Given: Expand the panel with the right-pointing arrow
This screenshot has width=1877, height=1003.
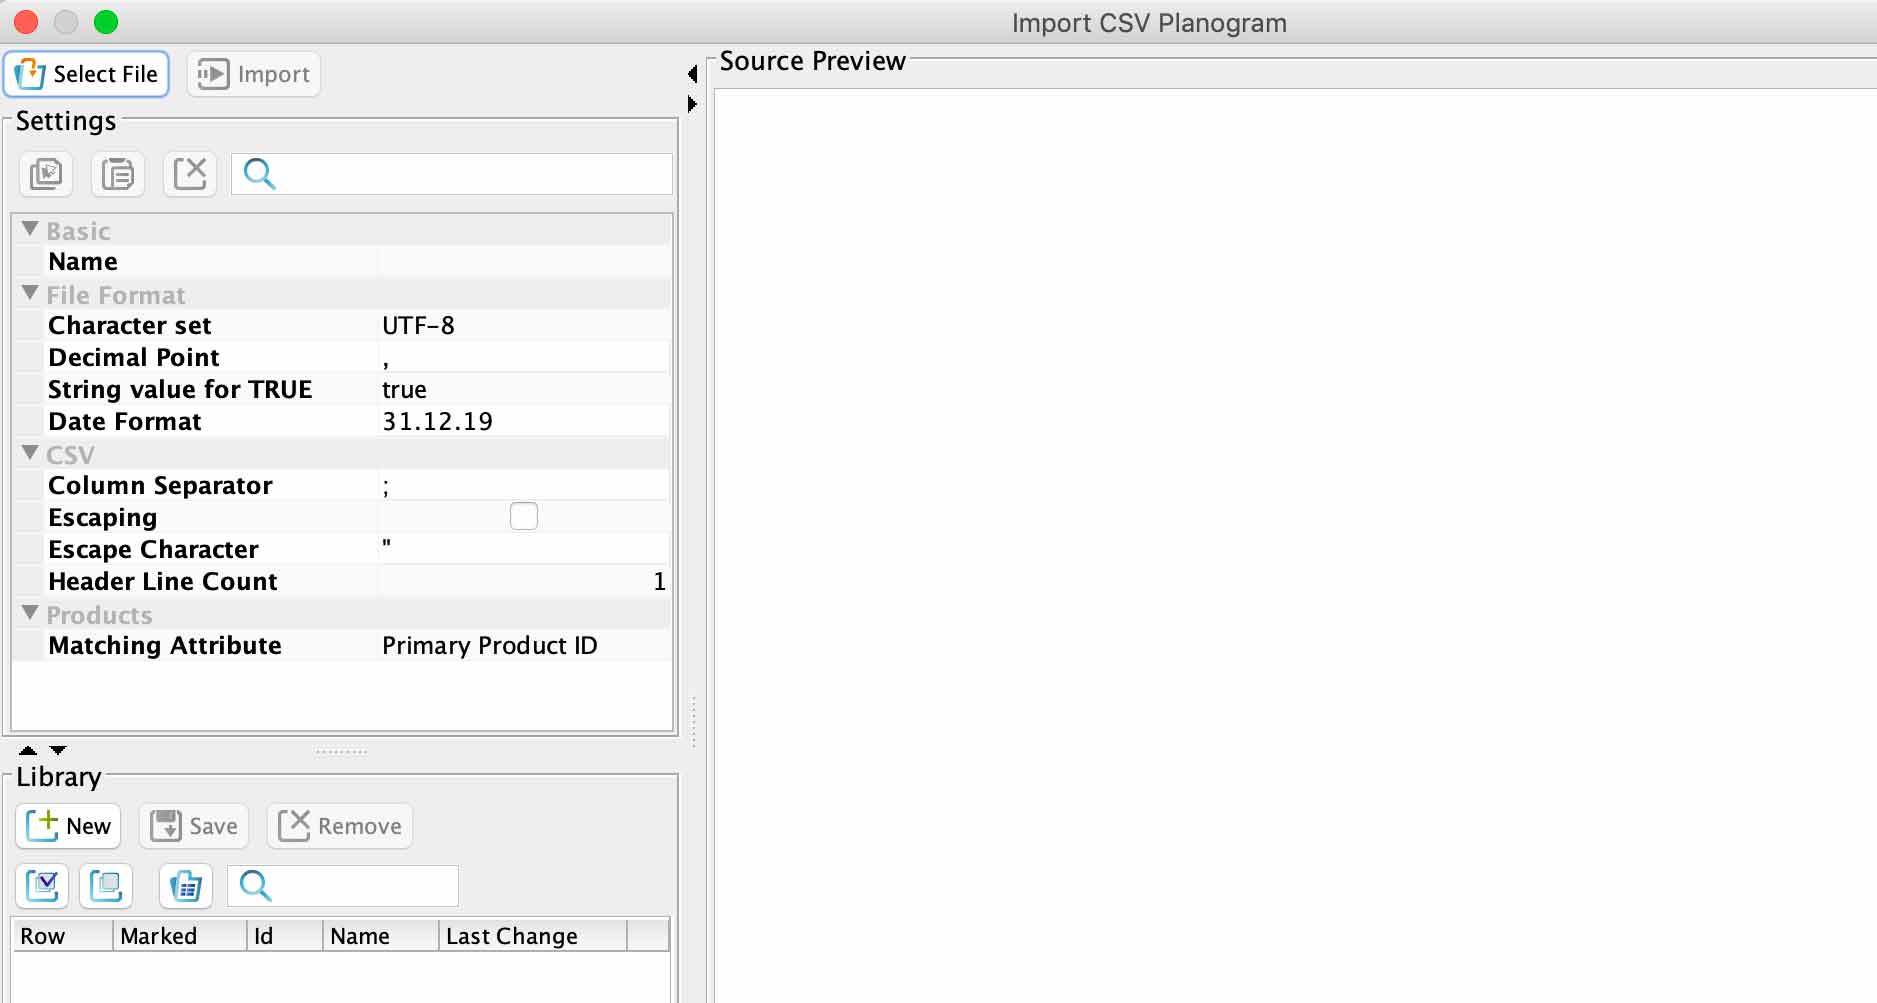Looking at the screenshot, I should (692, 104).
